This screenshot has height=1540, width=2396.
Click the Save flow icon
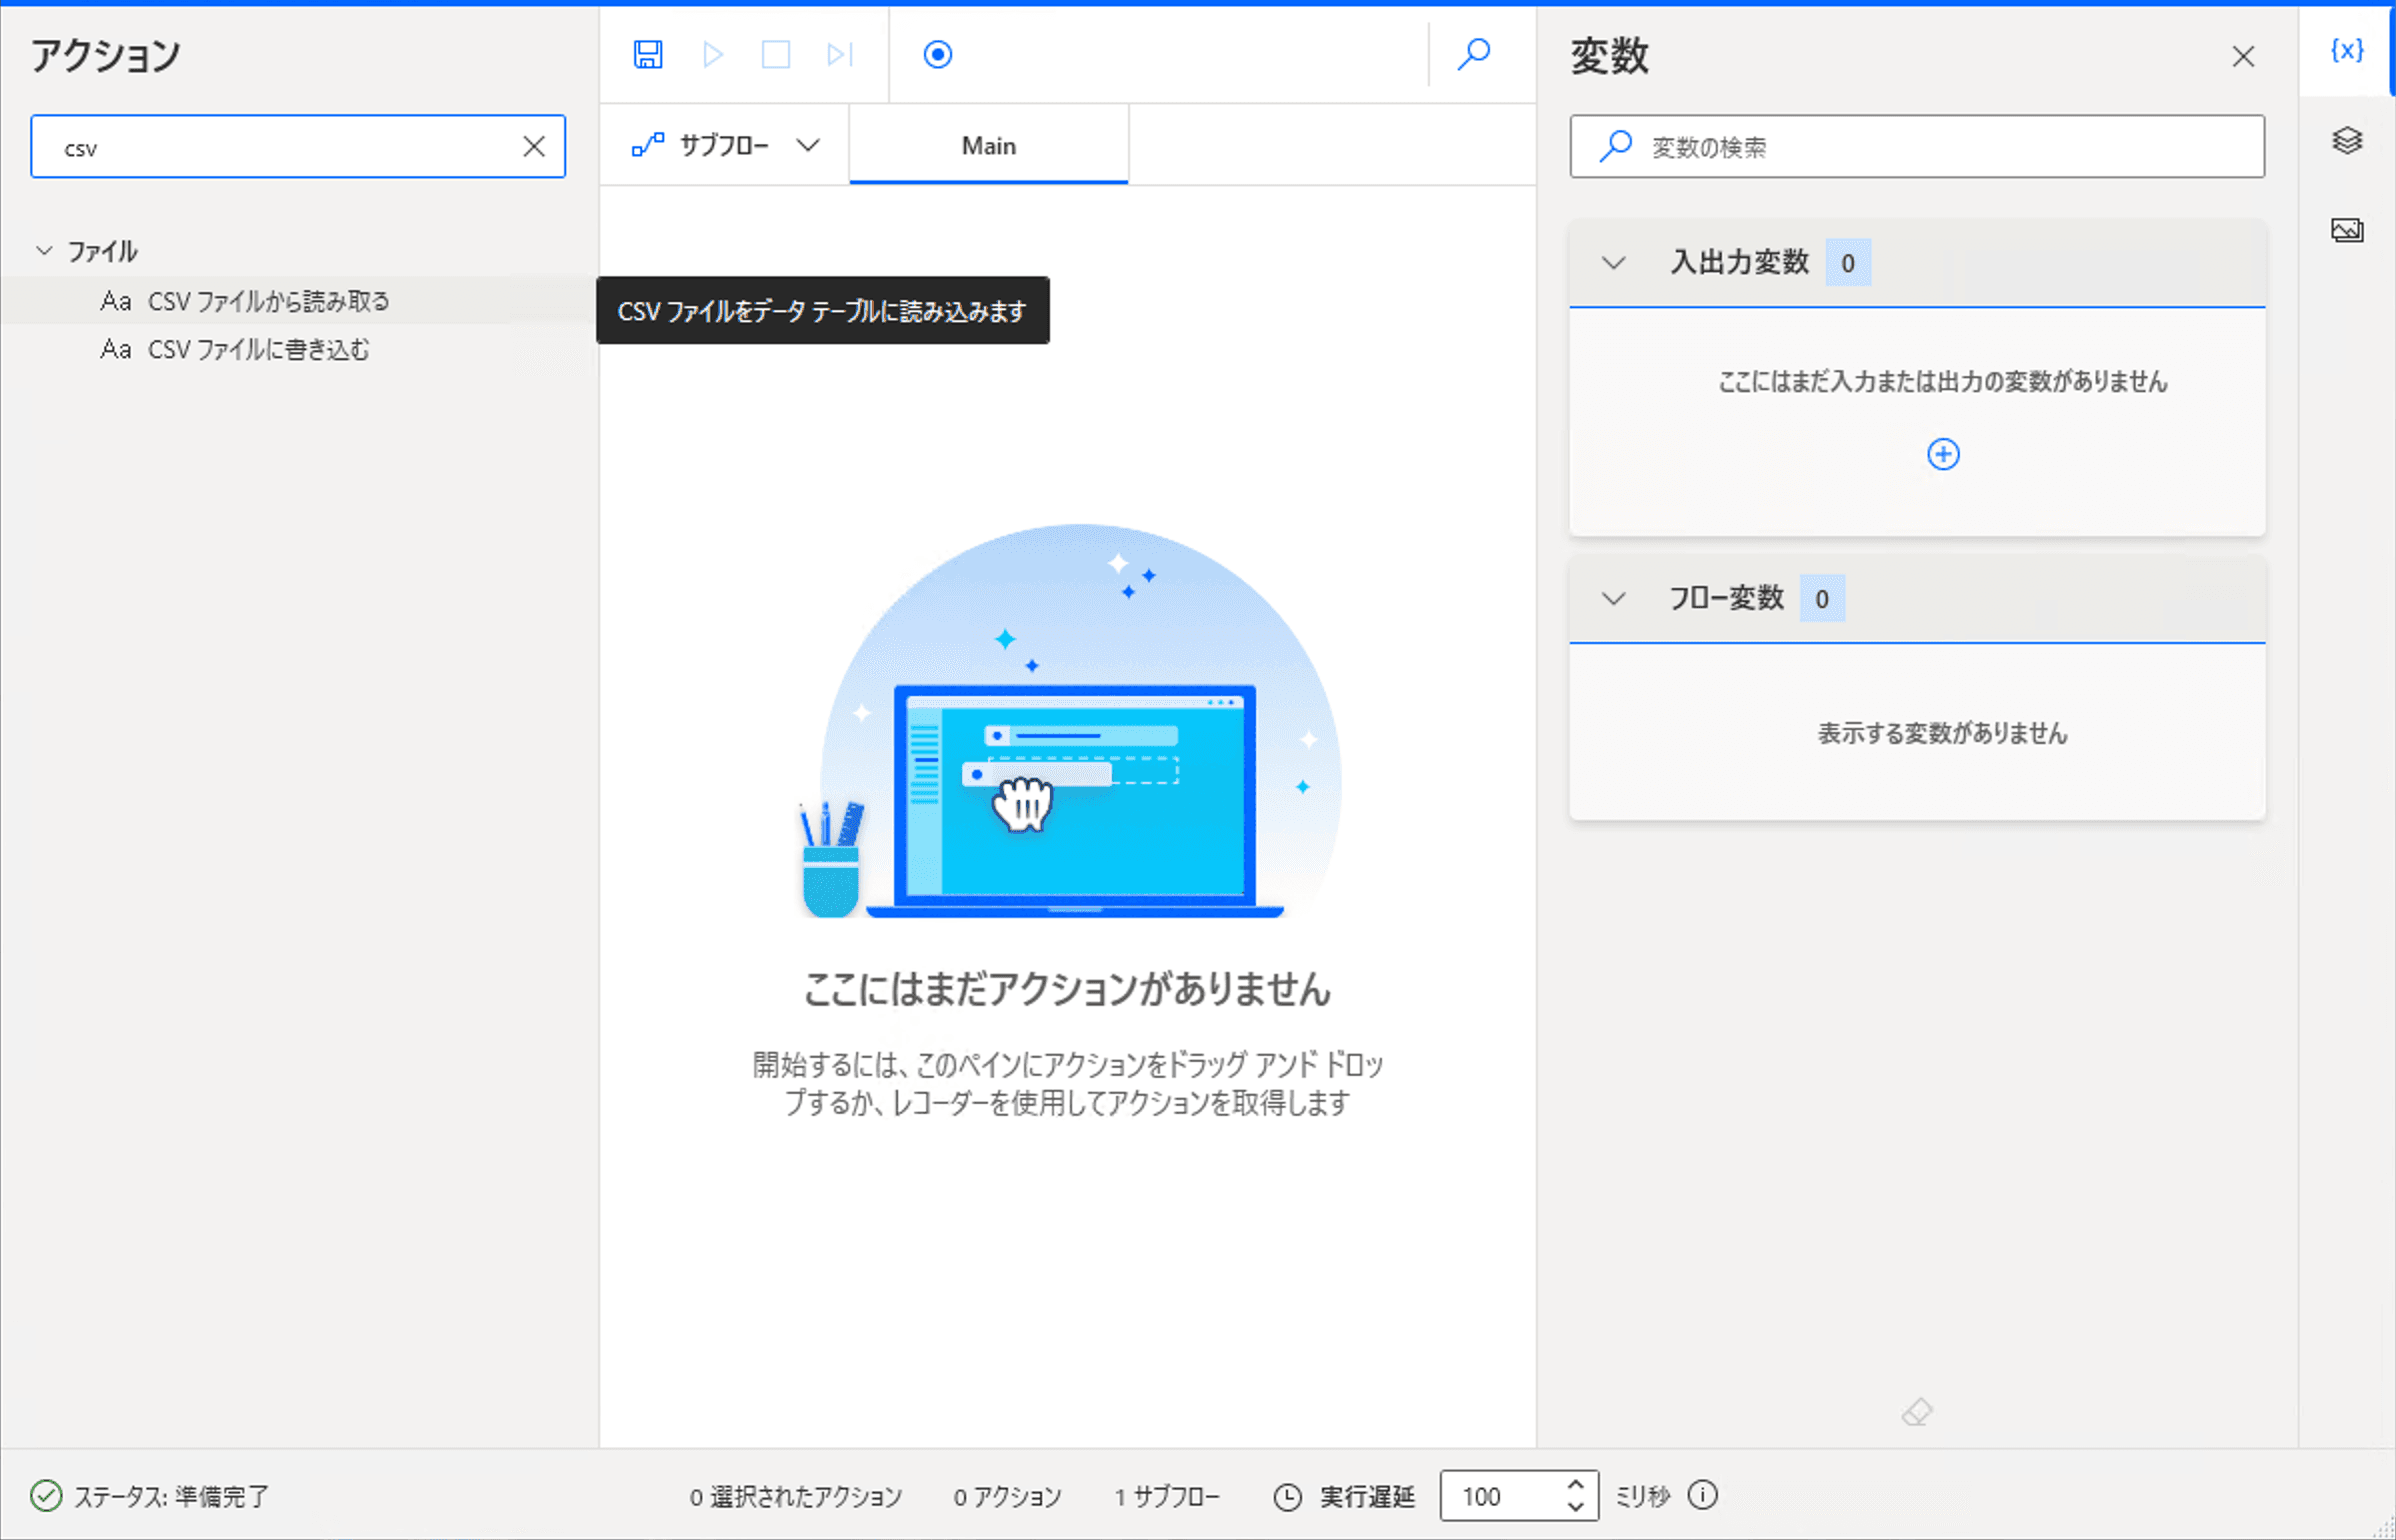(x=648, y=54)
